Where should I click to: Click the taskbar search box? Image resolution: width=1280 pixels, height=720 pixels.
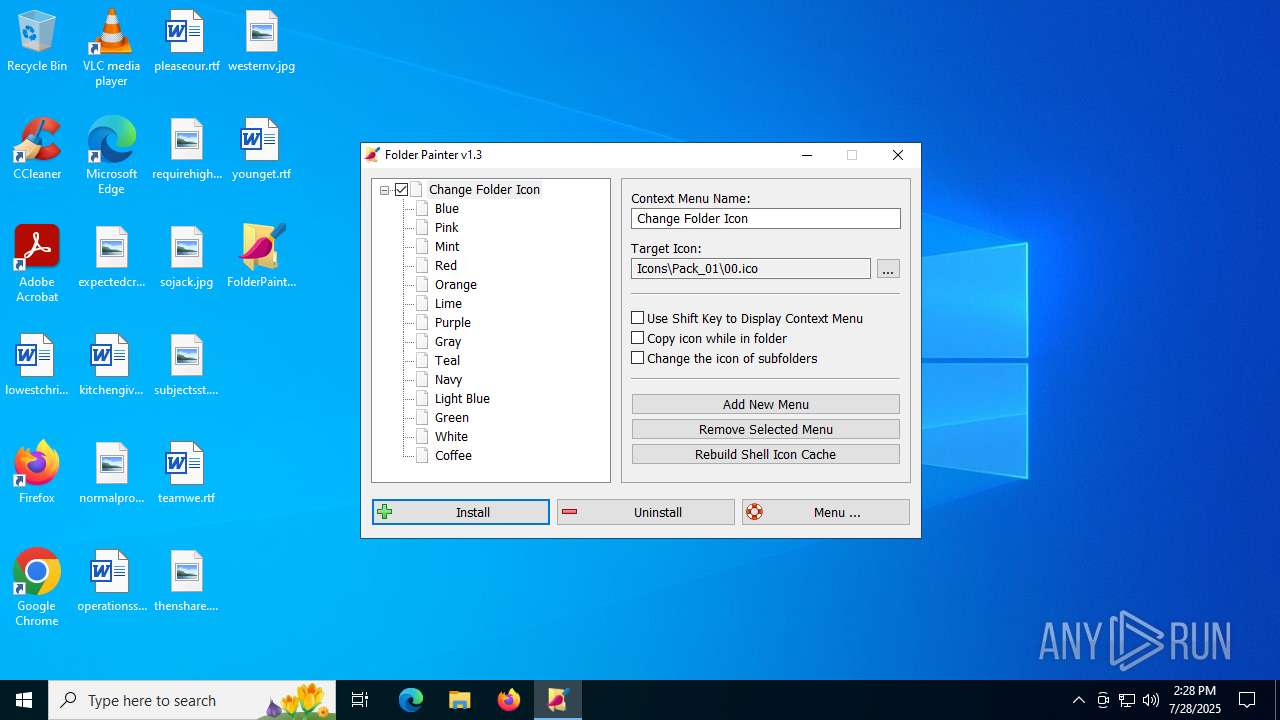click(x=193, y=700)
